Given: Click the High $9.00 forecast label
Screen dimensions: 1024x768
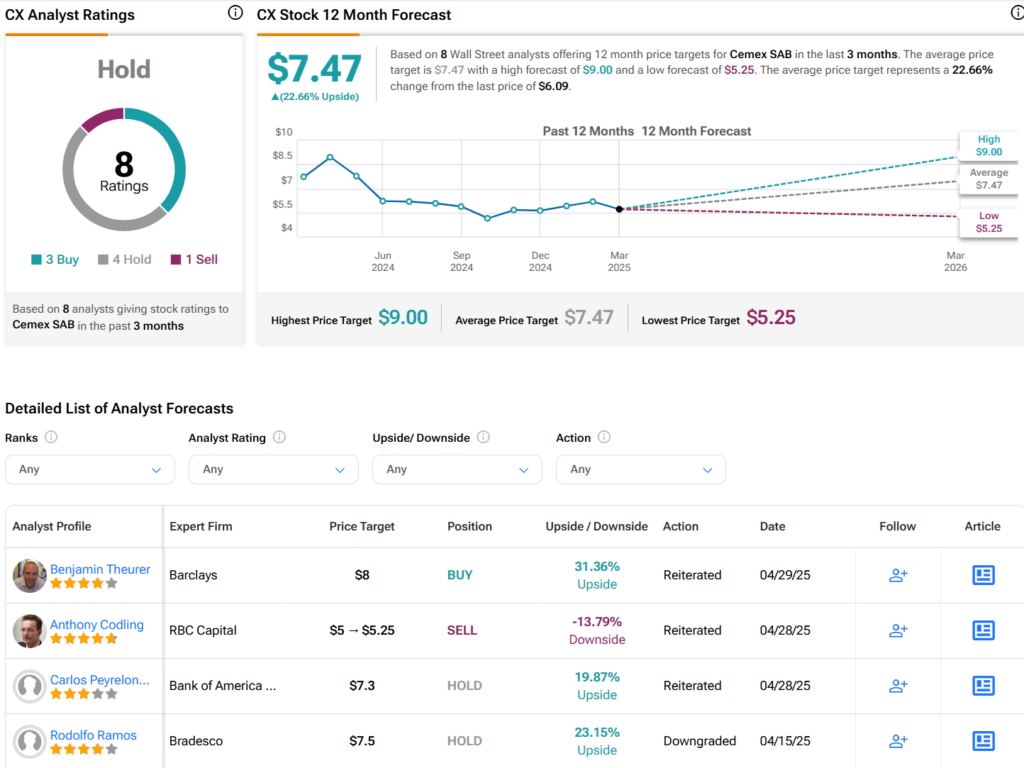Looking at the screenshot, I should click(988, 145).
